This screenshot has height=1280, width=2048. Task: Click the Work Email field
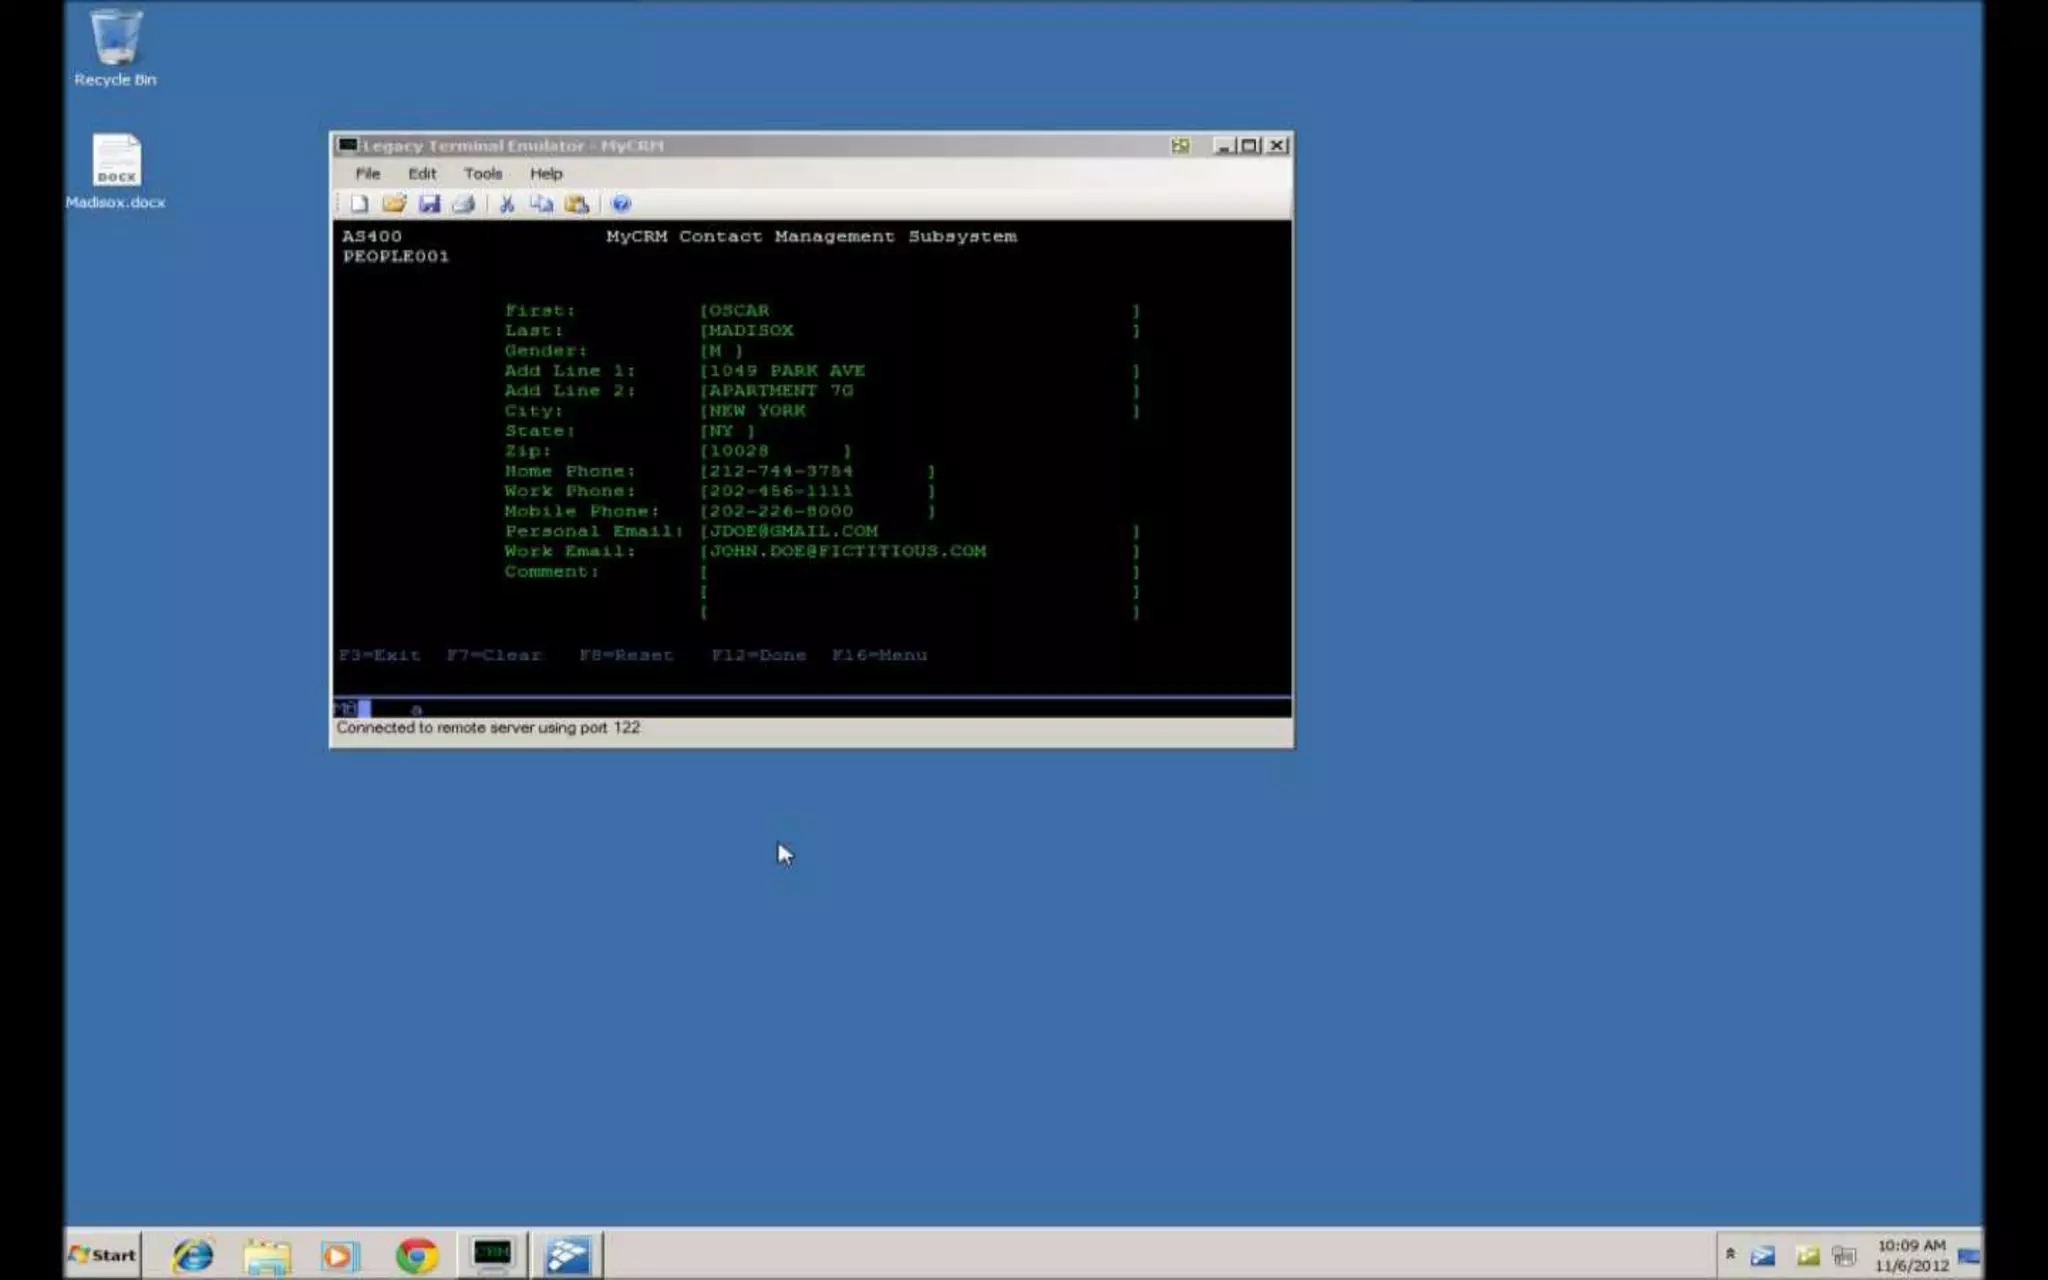pos(920,551)
